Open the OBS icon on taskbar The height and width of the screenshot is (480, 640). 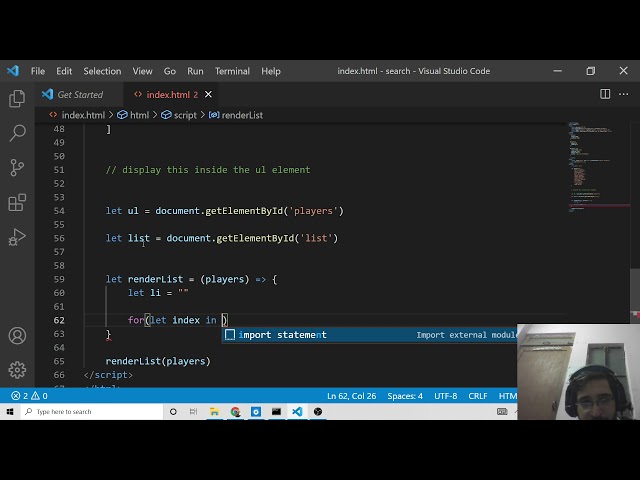click(x=318, y=412)
